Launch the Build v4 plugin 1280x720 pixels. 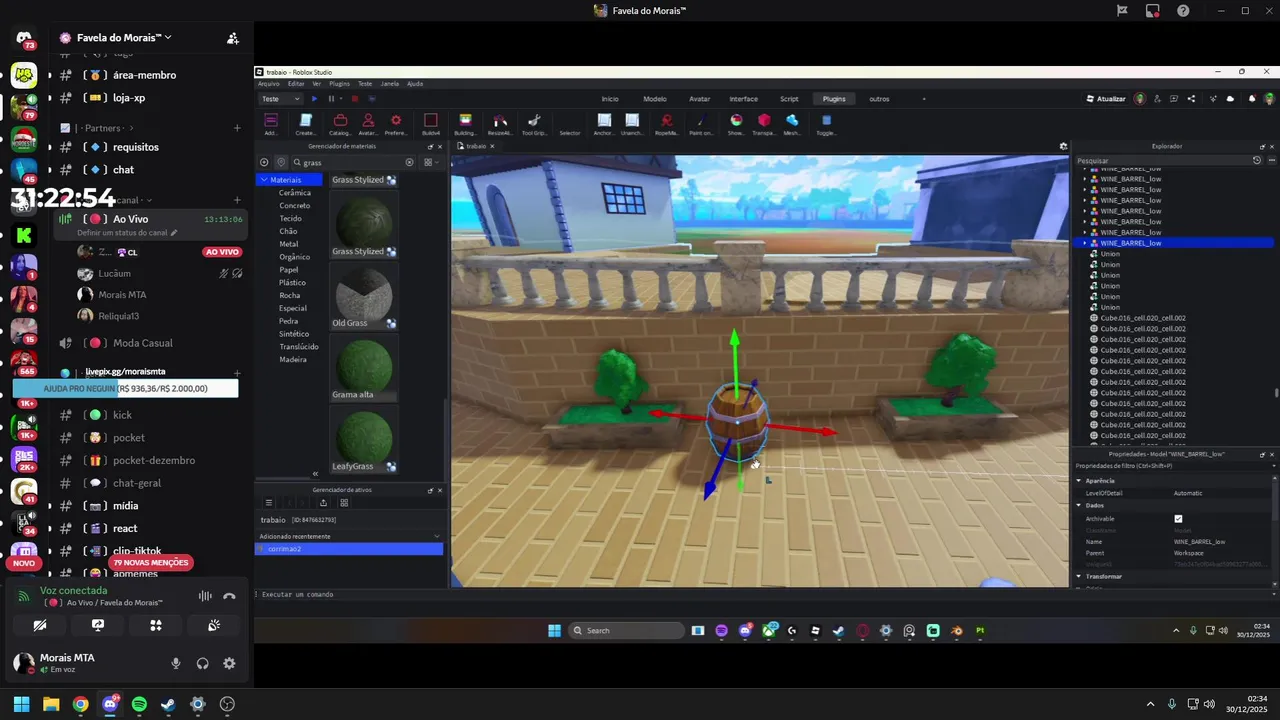pyautogui.click(x=431, y=121)
